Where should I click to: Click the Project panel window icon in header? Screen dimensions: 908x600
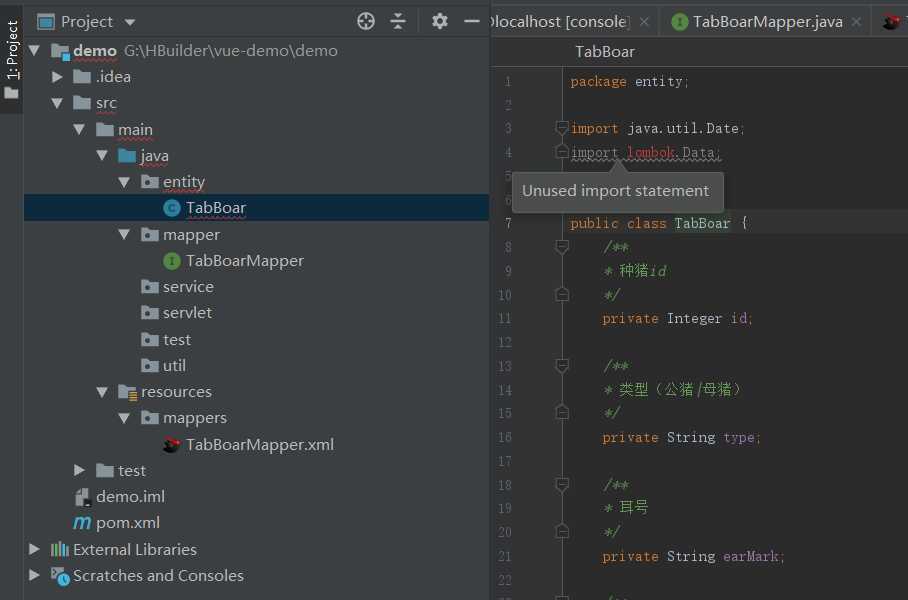click(x=46, y=22)
